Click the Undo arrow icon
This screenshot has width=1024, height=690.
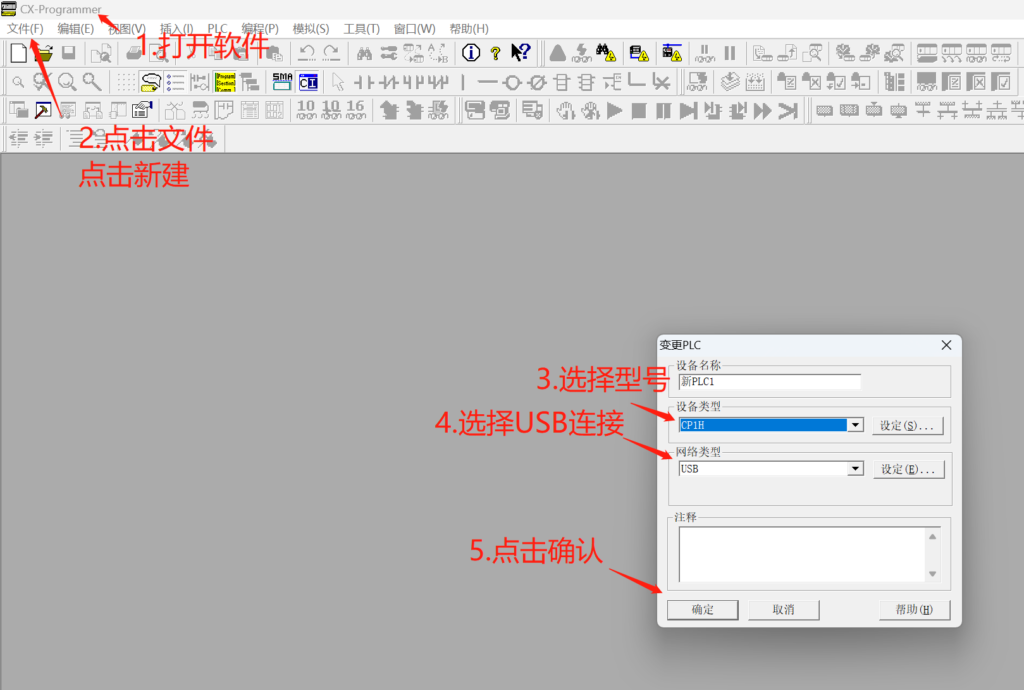coord(307,53)
